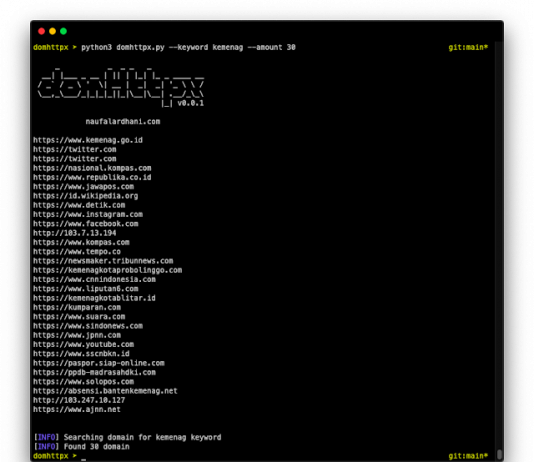The height and width of the screenshot is (462, 534).
Task: Select the https://www.sscnbkn.id line
Action: 81,353
